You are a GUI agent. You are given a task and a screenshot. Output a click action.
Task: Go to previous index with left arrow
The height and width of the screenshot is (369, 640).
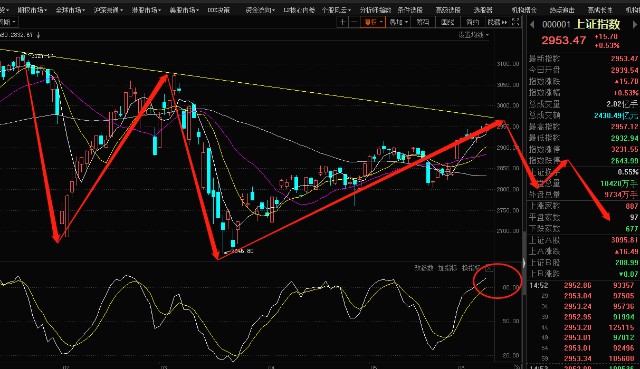tap(532, 24)
